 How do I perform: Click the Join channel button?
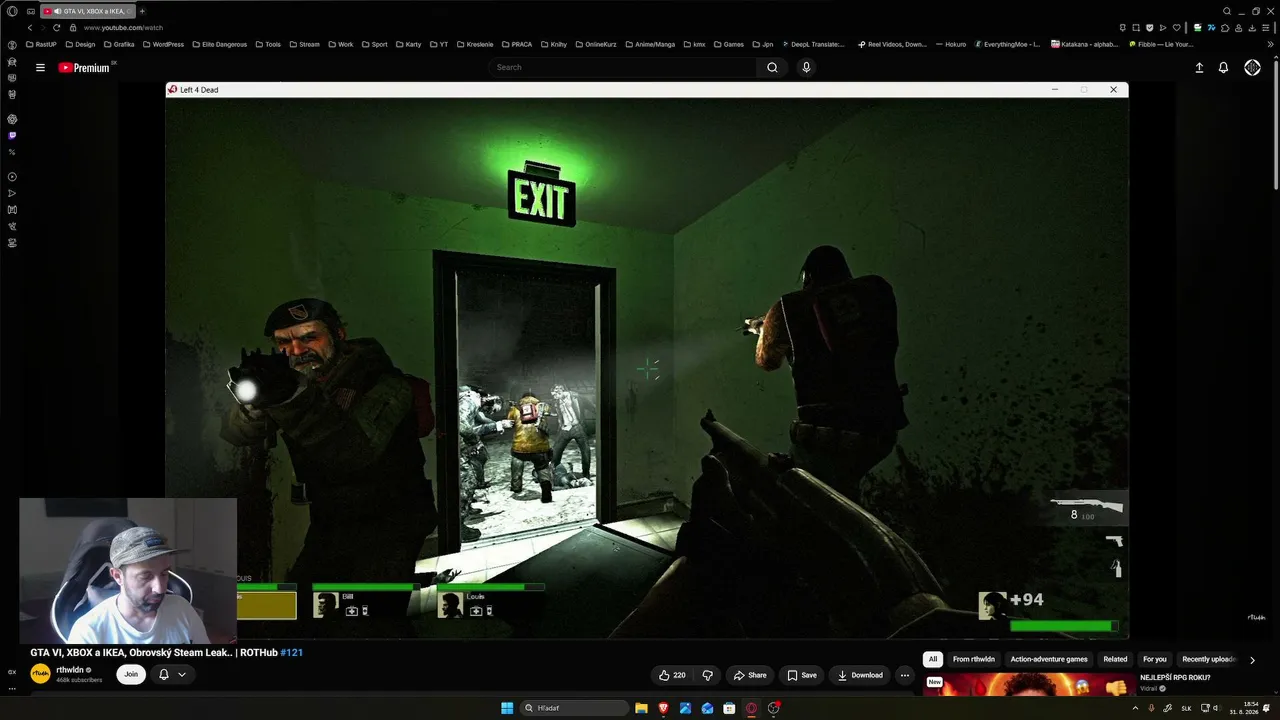tap(131, 675)
